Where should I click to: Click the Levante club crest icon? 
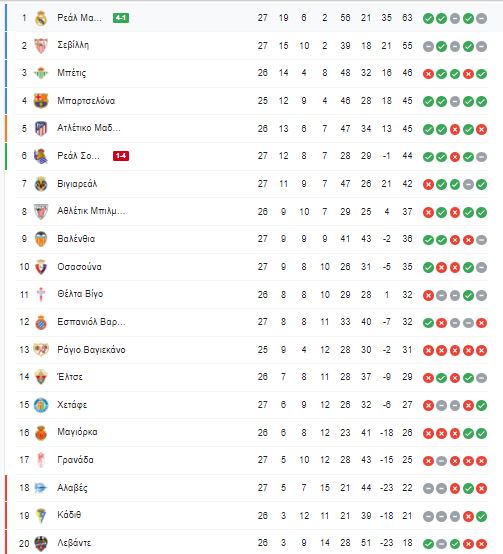pos(41,543)
